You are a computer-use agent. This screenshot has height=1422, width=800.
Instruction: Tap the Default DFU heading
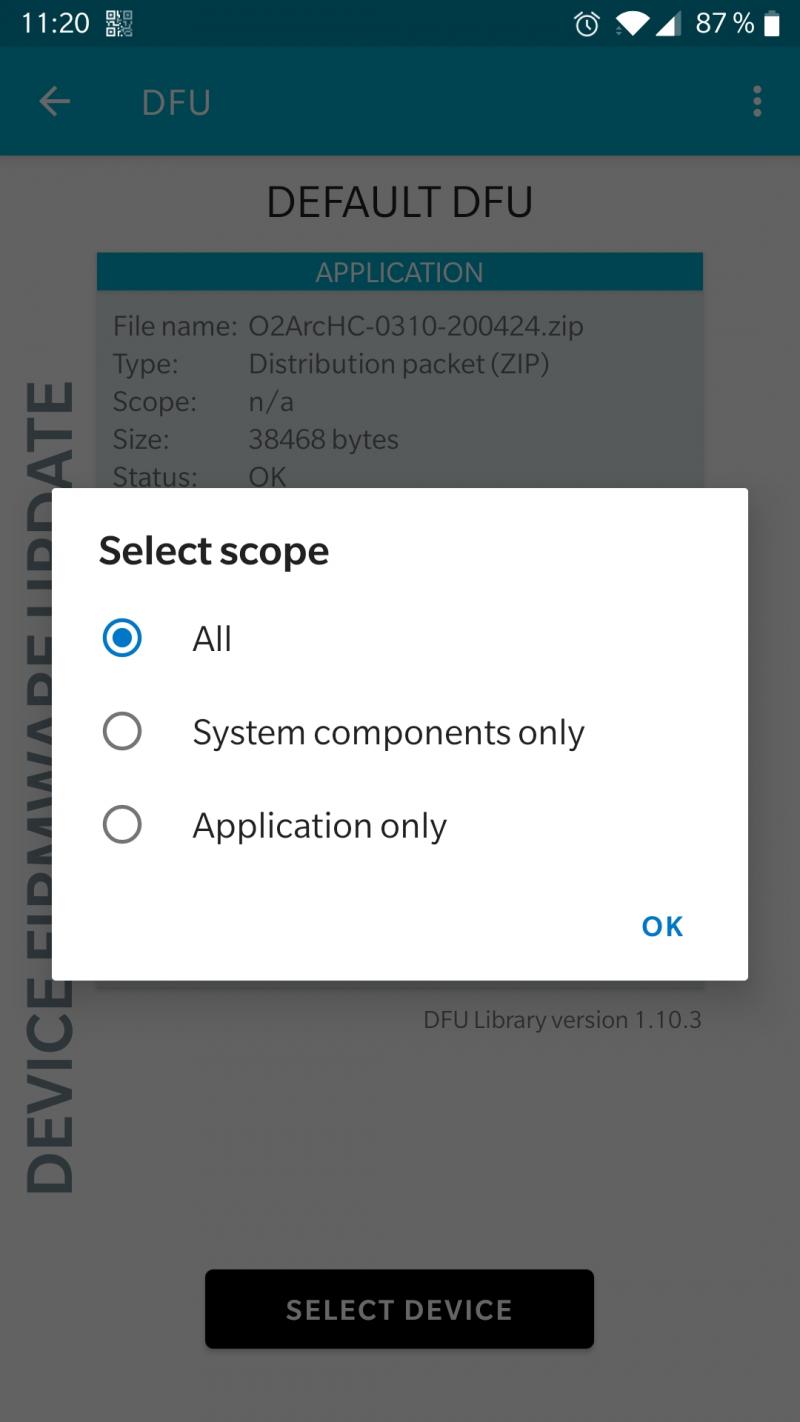click(x=399, y=202)
